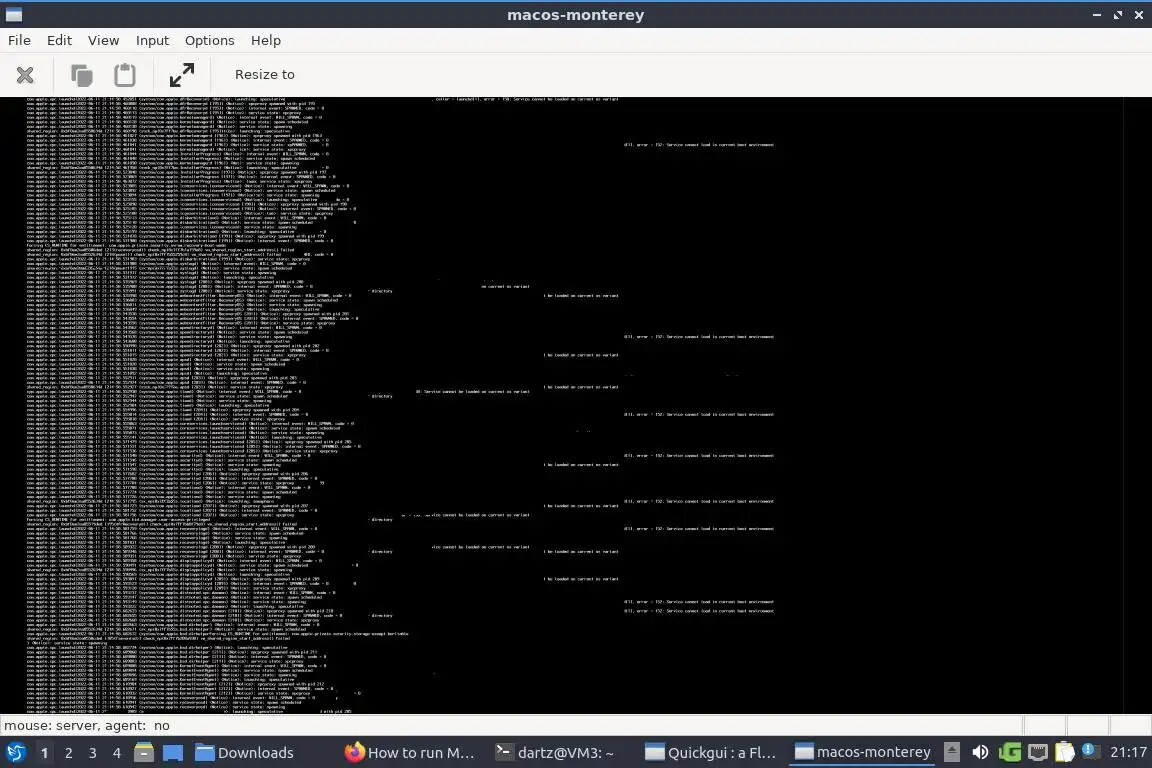
Task: Click the window menu icon in the title bar
Action: pyautogui.click(x=14, y=15)
